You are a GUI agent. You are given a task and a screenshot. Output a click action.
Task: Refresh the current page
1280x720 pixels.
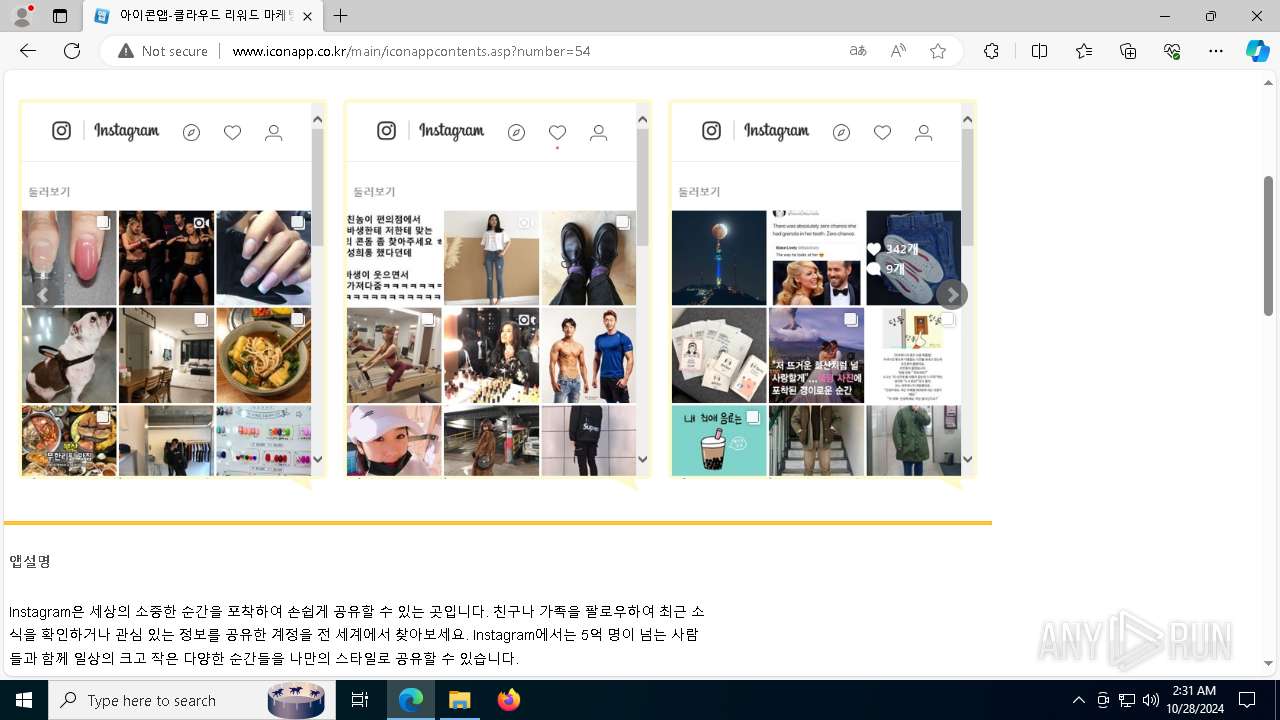pyautogui.click(x=72, y=51)
